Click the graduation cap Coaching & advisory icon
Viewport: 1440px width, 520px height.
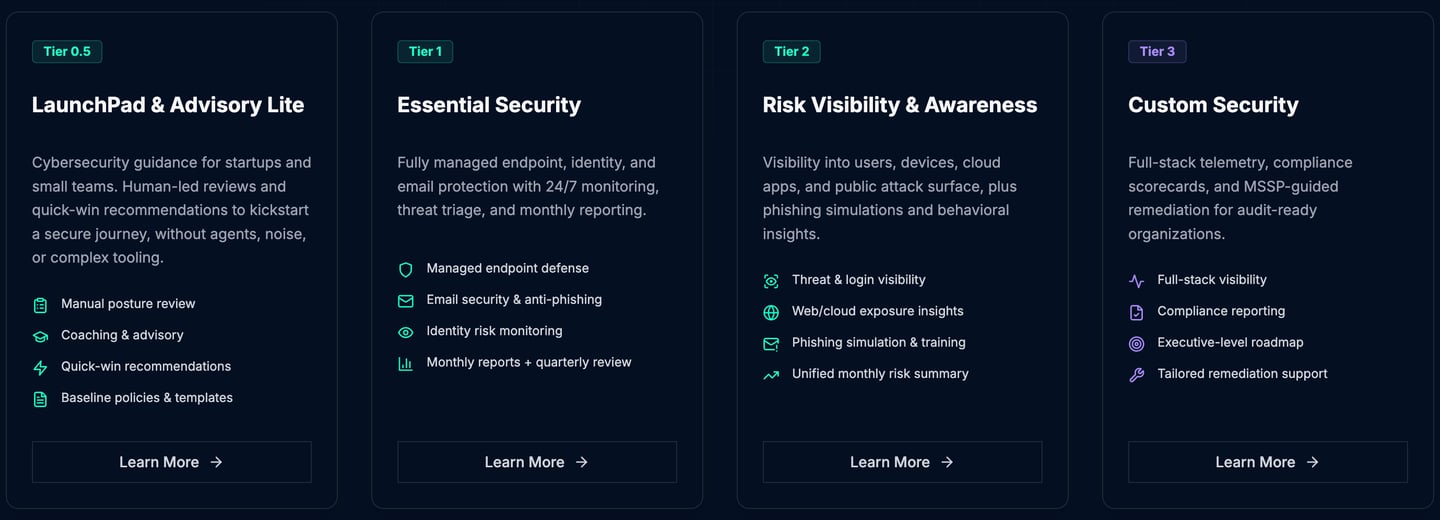[40, 336]
